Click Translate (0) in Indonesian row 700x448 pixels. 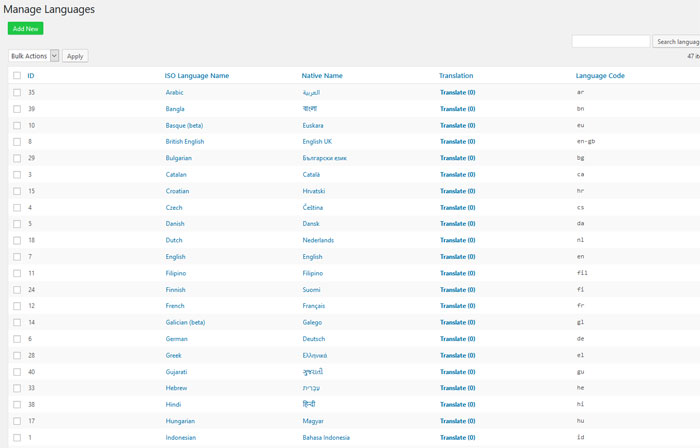pyautogui.click(x=458, y=437)
